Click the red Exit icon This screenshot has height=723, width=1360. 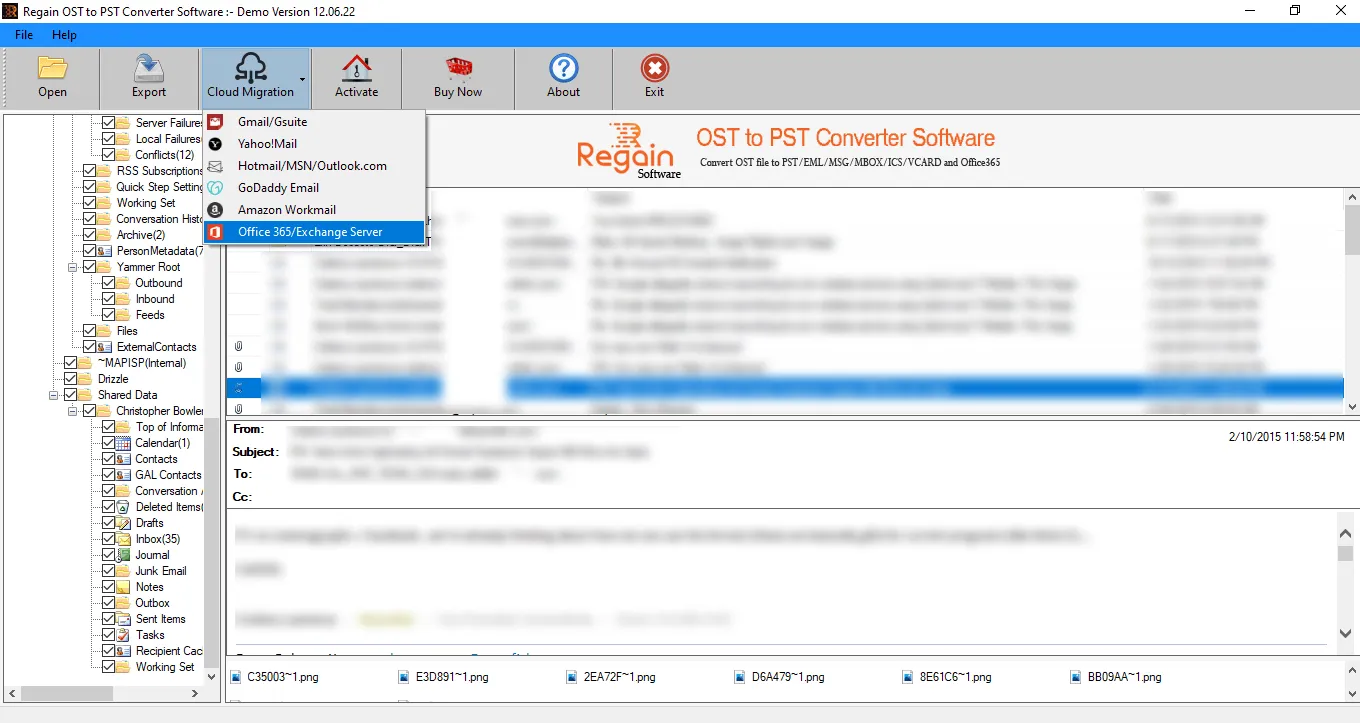point(655,68)
